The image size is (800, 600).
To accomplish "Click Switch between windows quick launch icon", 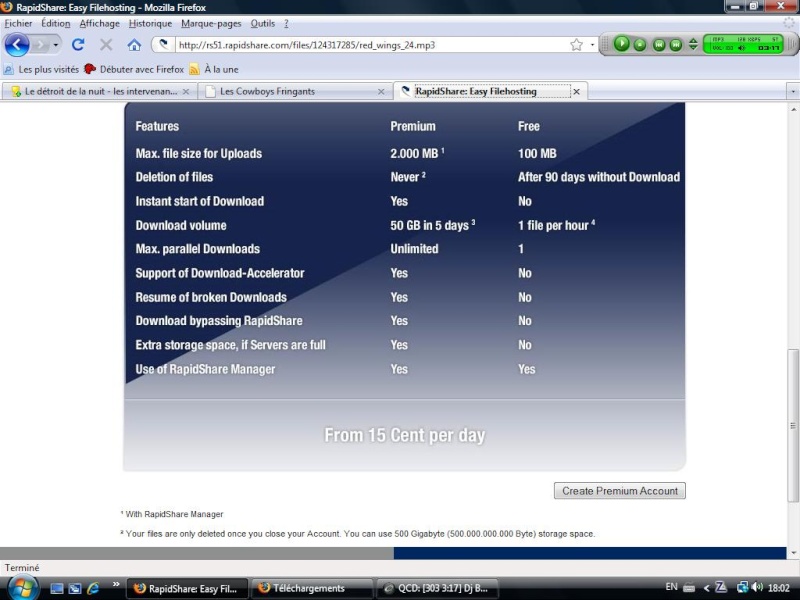I will point(75,589).
